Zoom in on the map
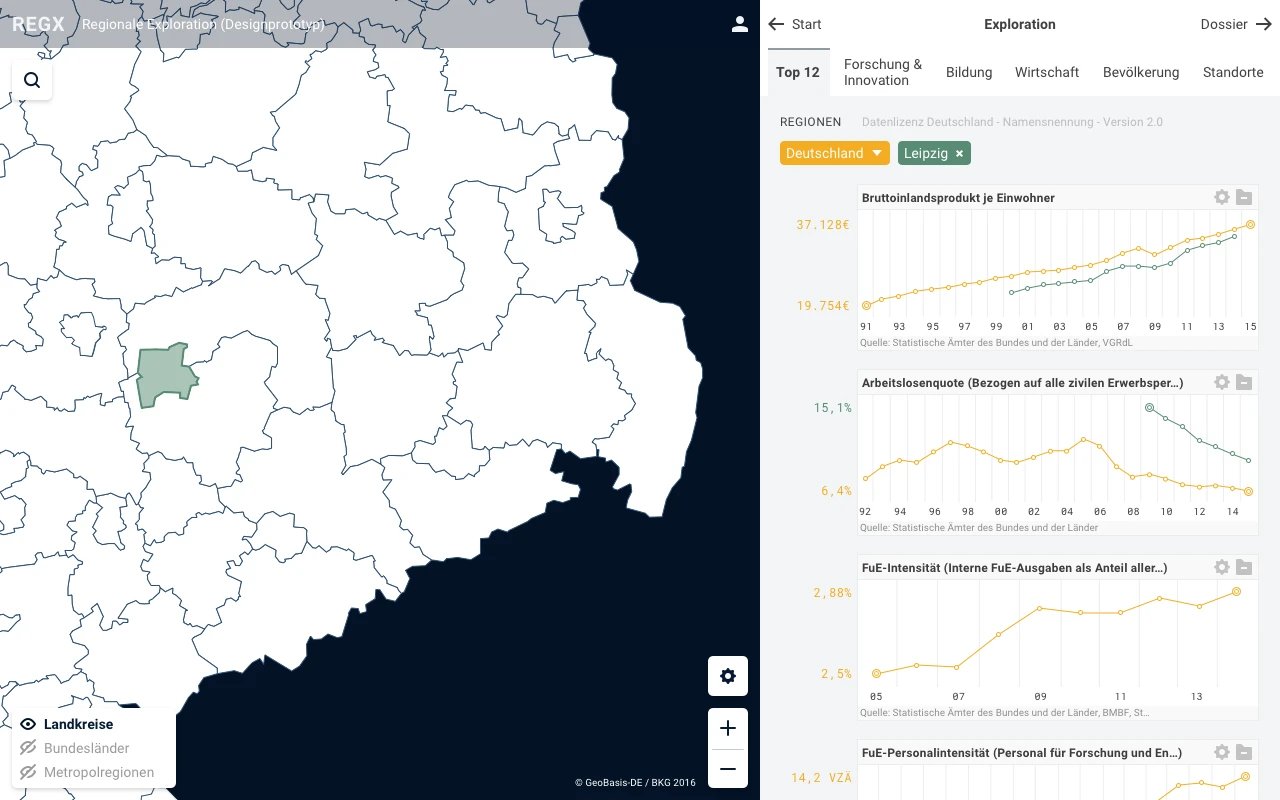 728,729
